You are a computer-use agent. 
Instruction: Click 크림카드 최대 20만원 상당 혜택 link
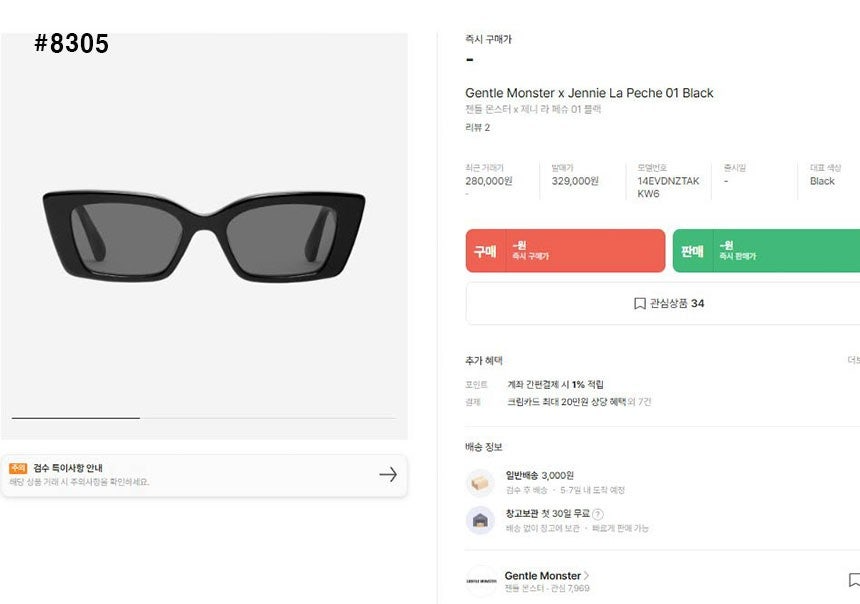[x=567, y=402]
